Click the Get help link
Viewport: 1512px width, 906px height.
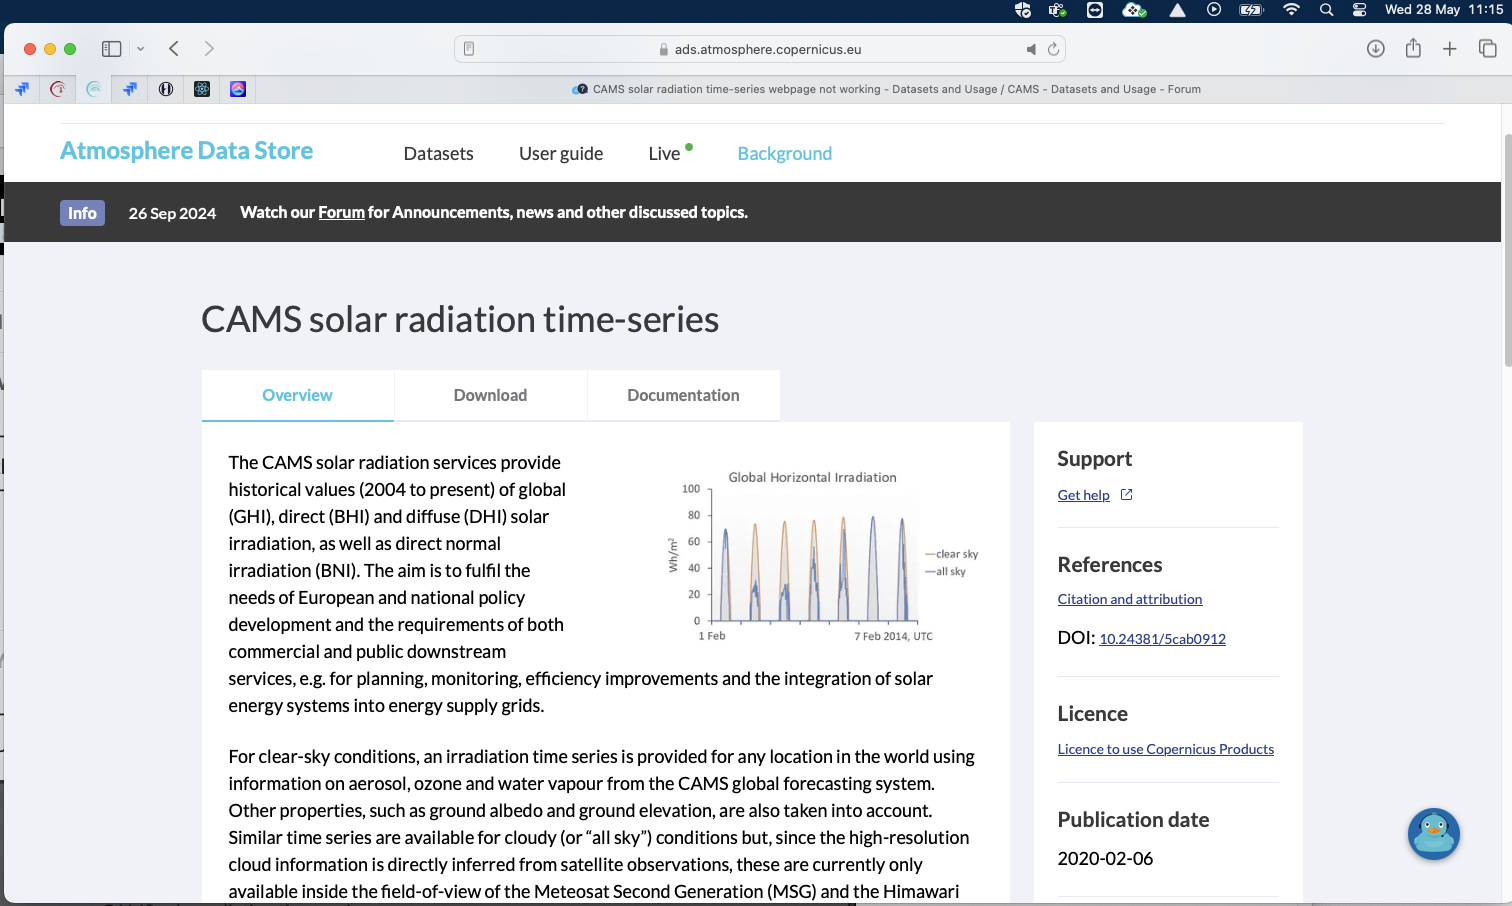(1083, 495)
